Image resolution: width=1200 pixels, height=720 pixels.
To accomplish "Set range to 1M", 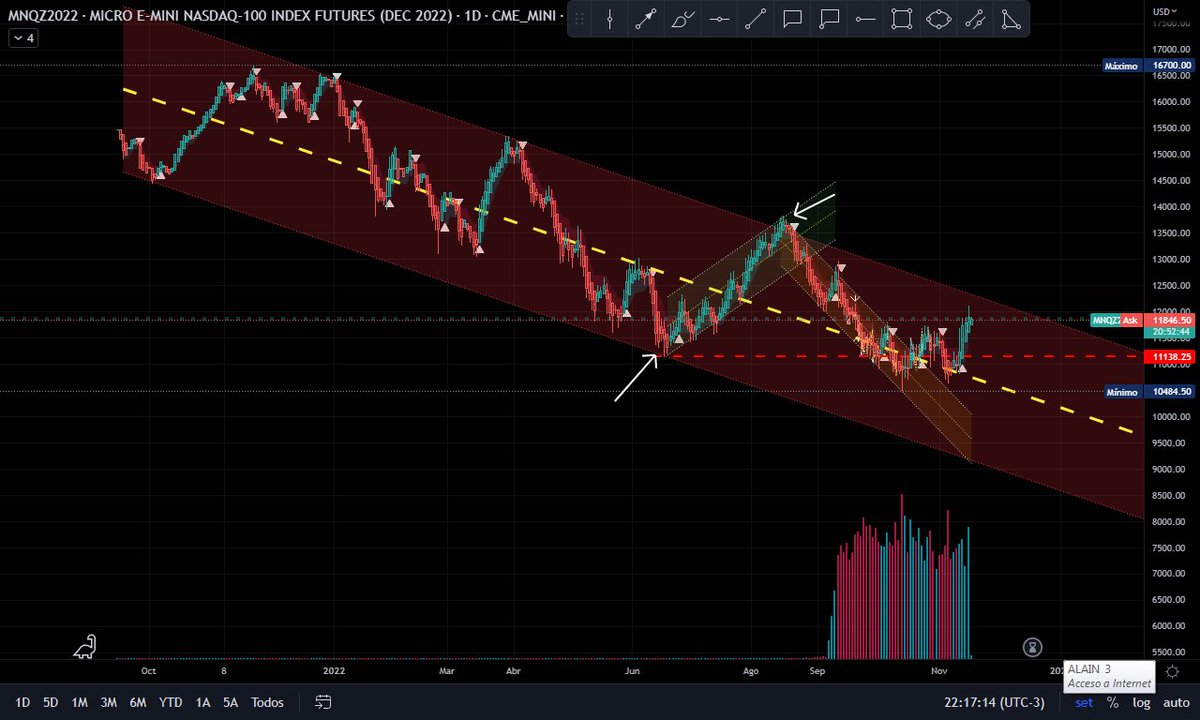I will pos(79,702).
